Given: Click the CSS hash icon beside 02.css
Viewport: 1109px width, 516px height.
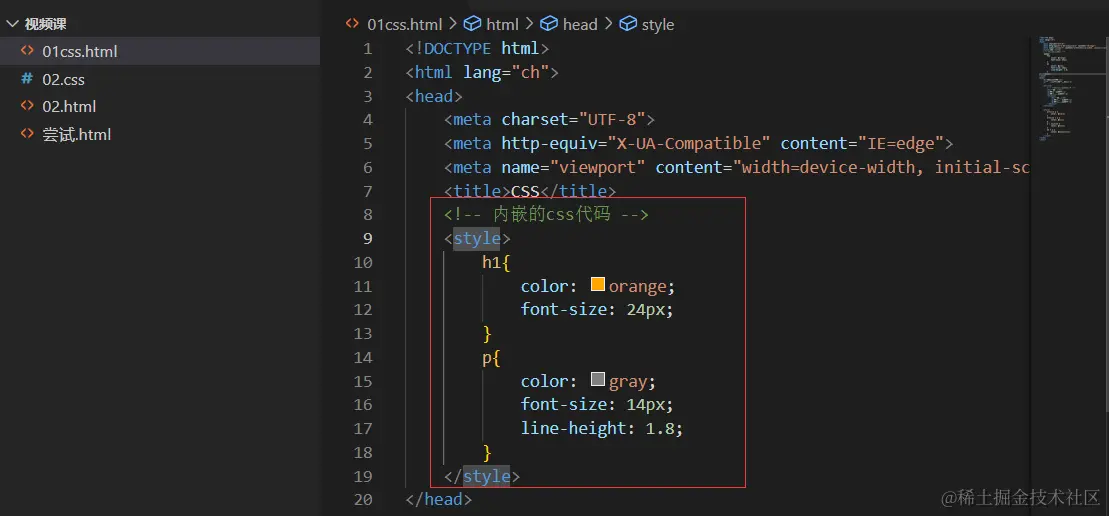Looking at the screenshot, I should click(27, 78).
